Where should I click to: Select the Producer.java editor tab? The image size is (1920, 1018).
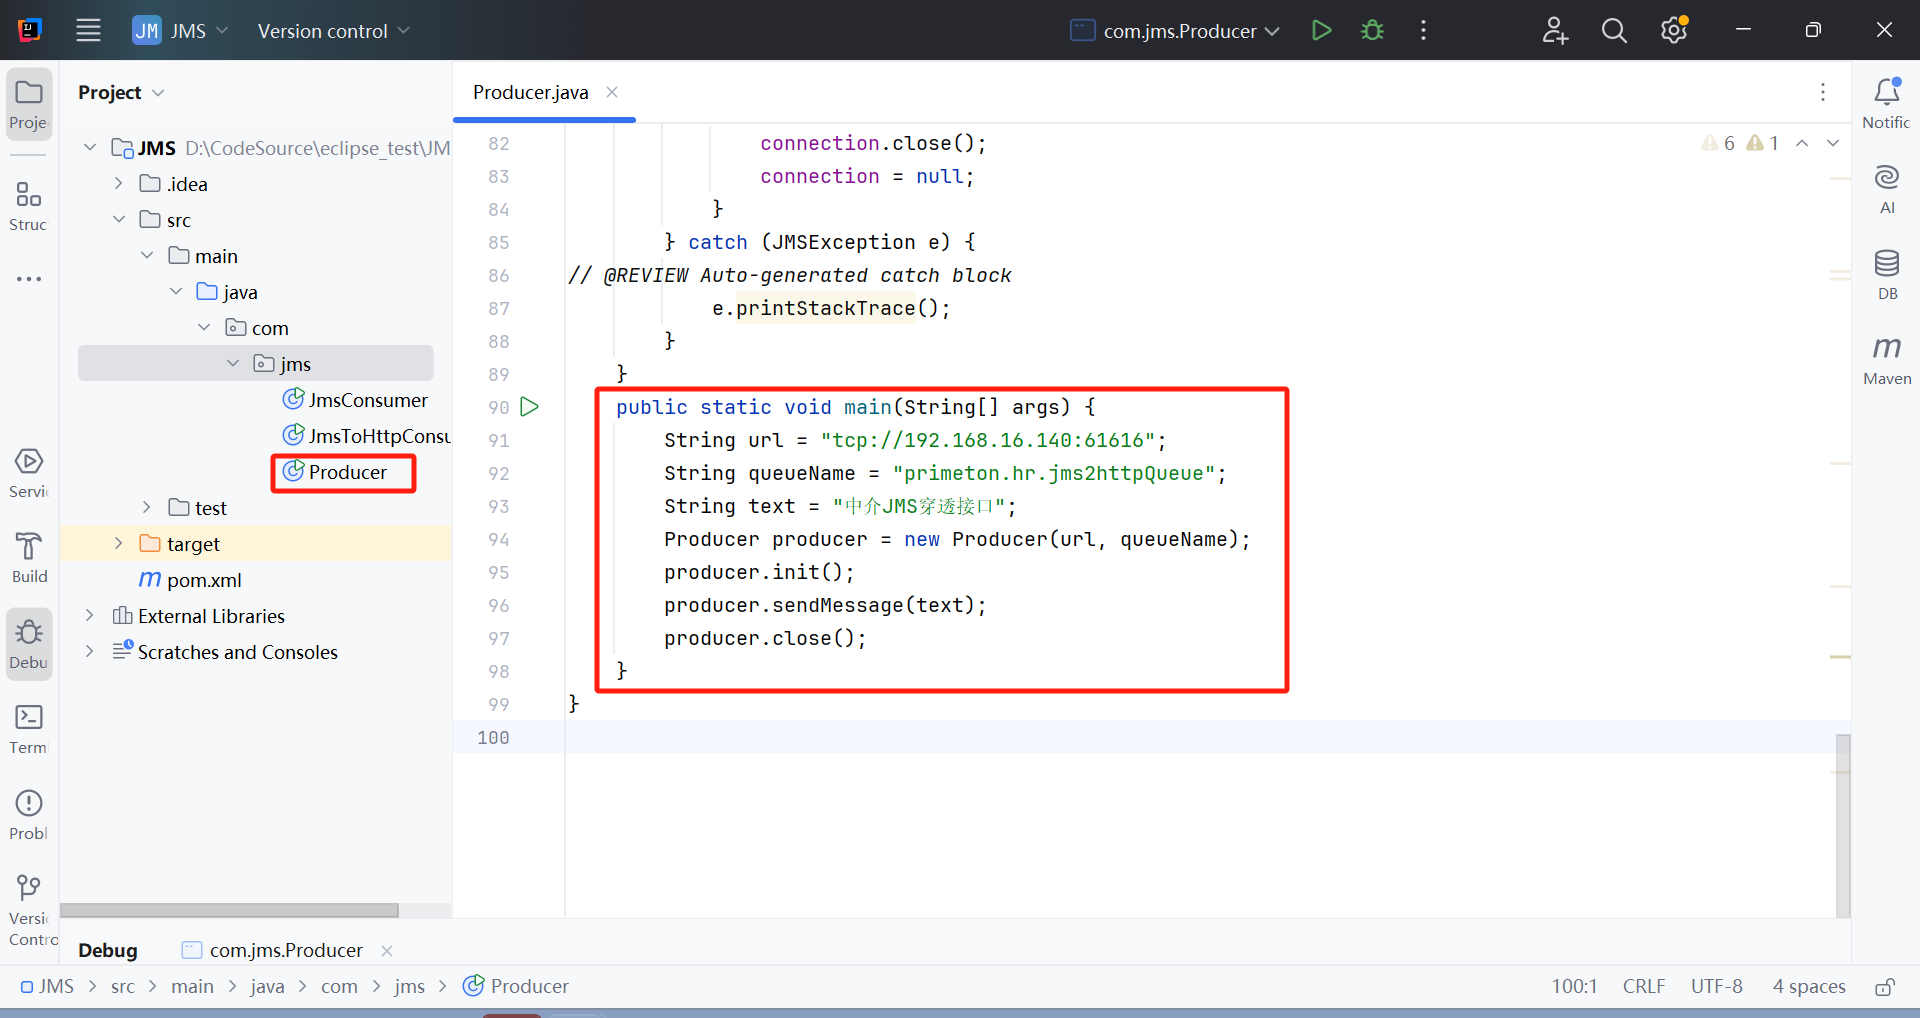pos(530,92)
